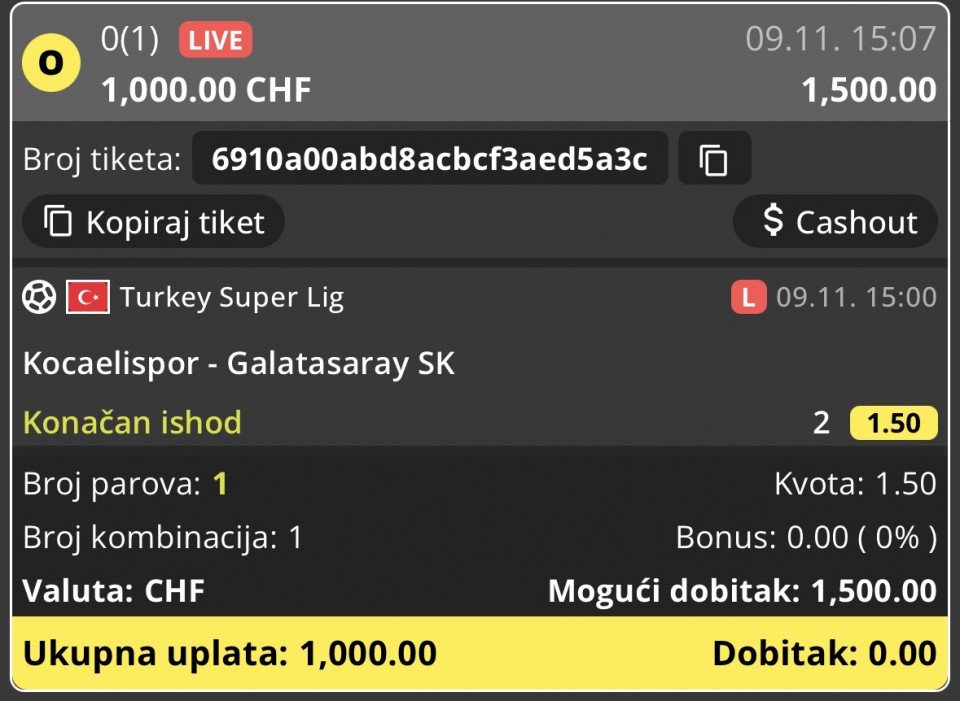Click the dollar sign in Cashout
The image size is (960, 701).
[x=773, y=220]
